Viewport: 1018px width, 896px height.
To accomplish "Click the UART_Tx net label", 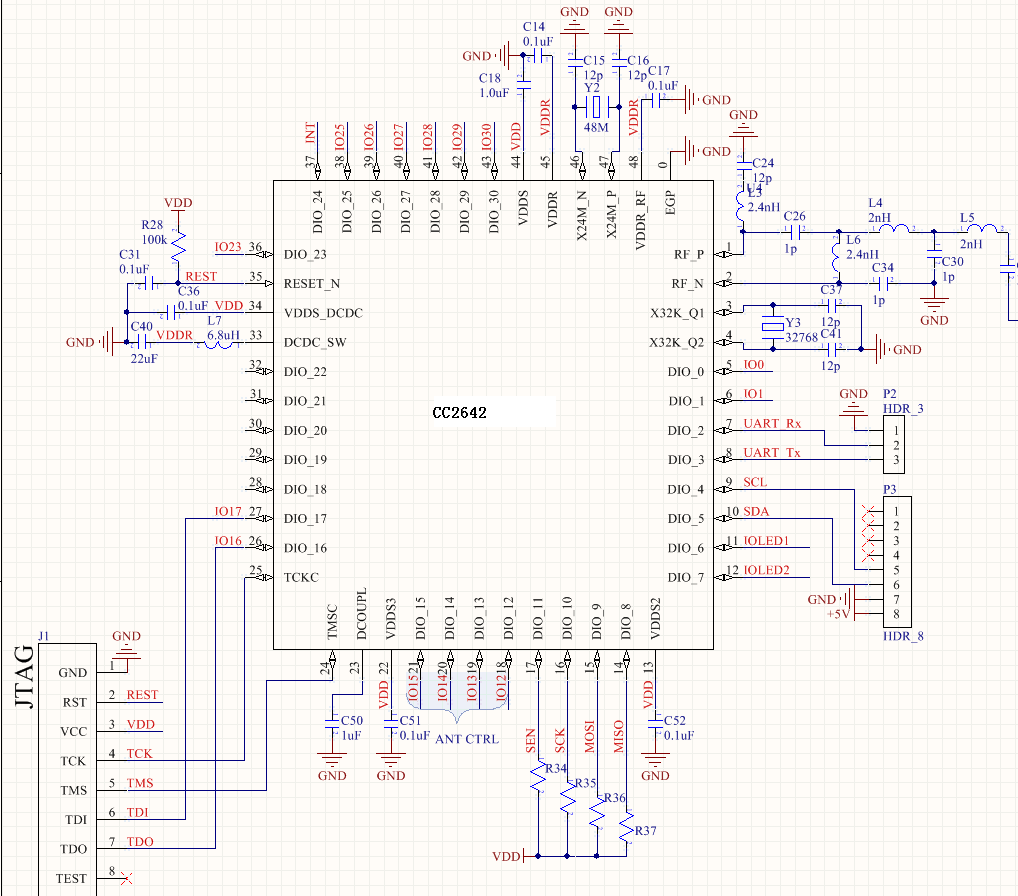I will (x=771, y=453).
